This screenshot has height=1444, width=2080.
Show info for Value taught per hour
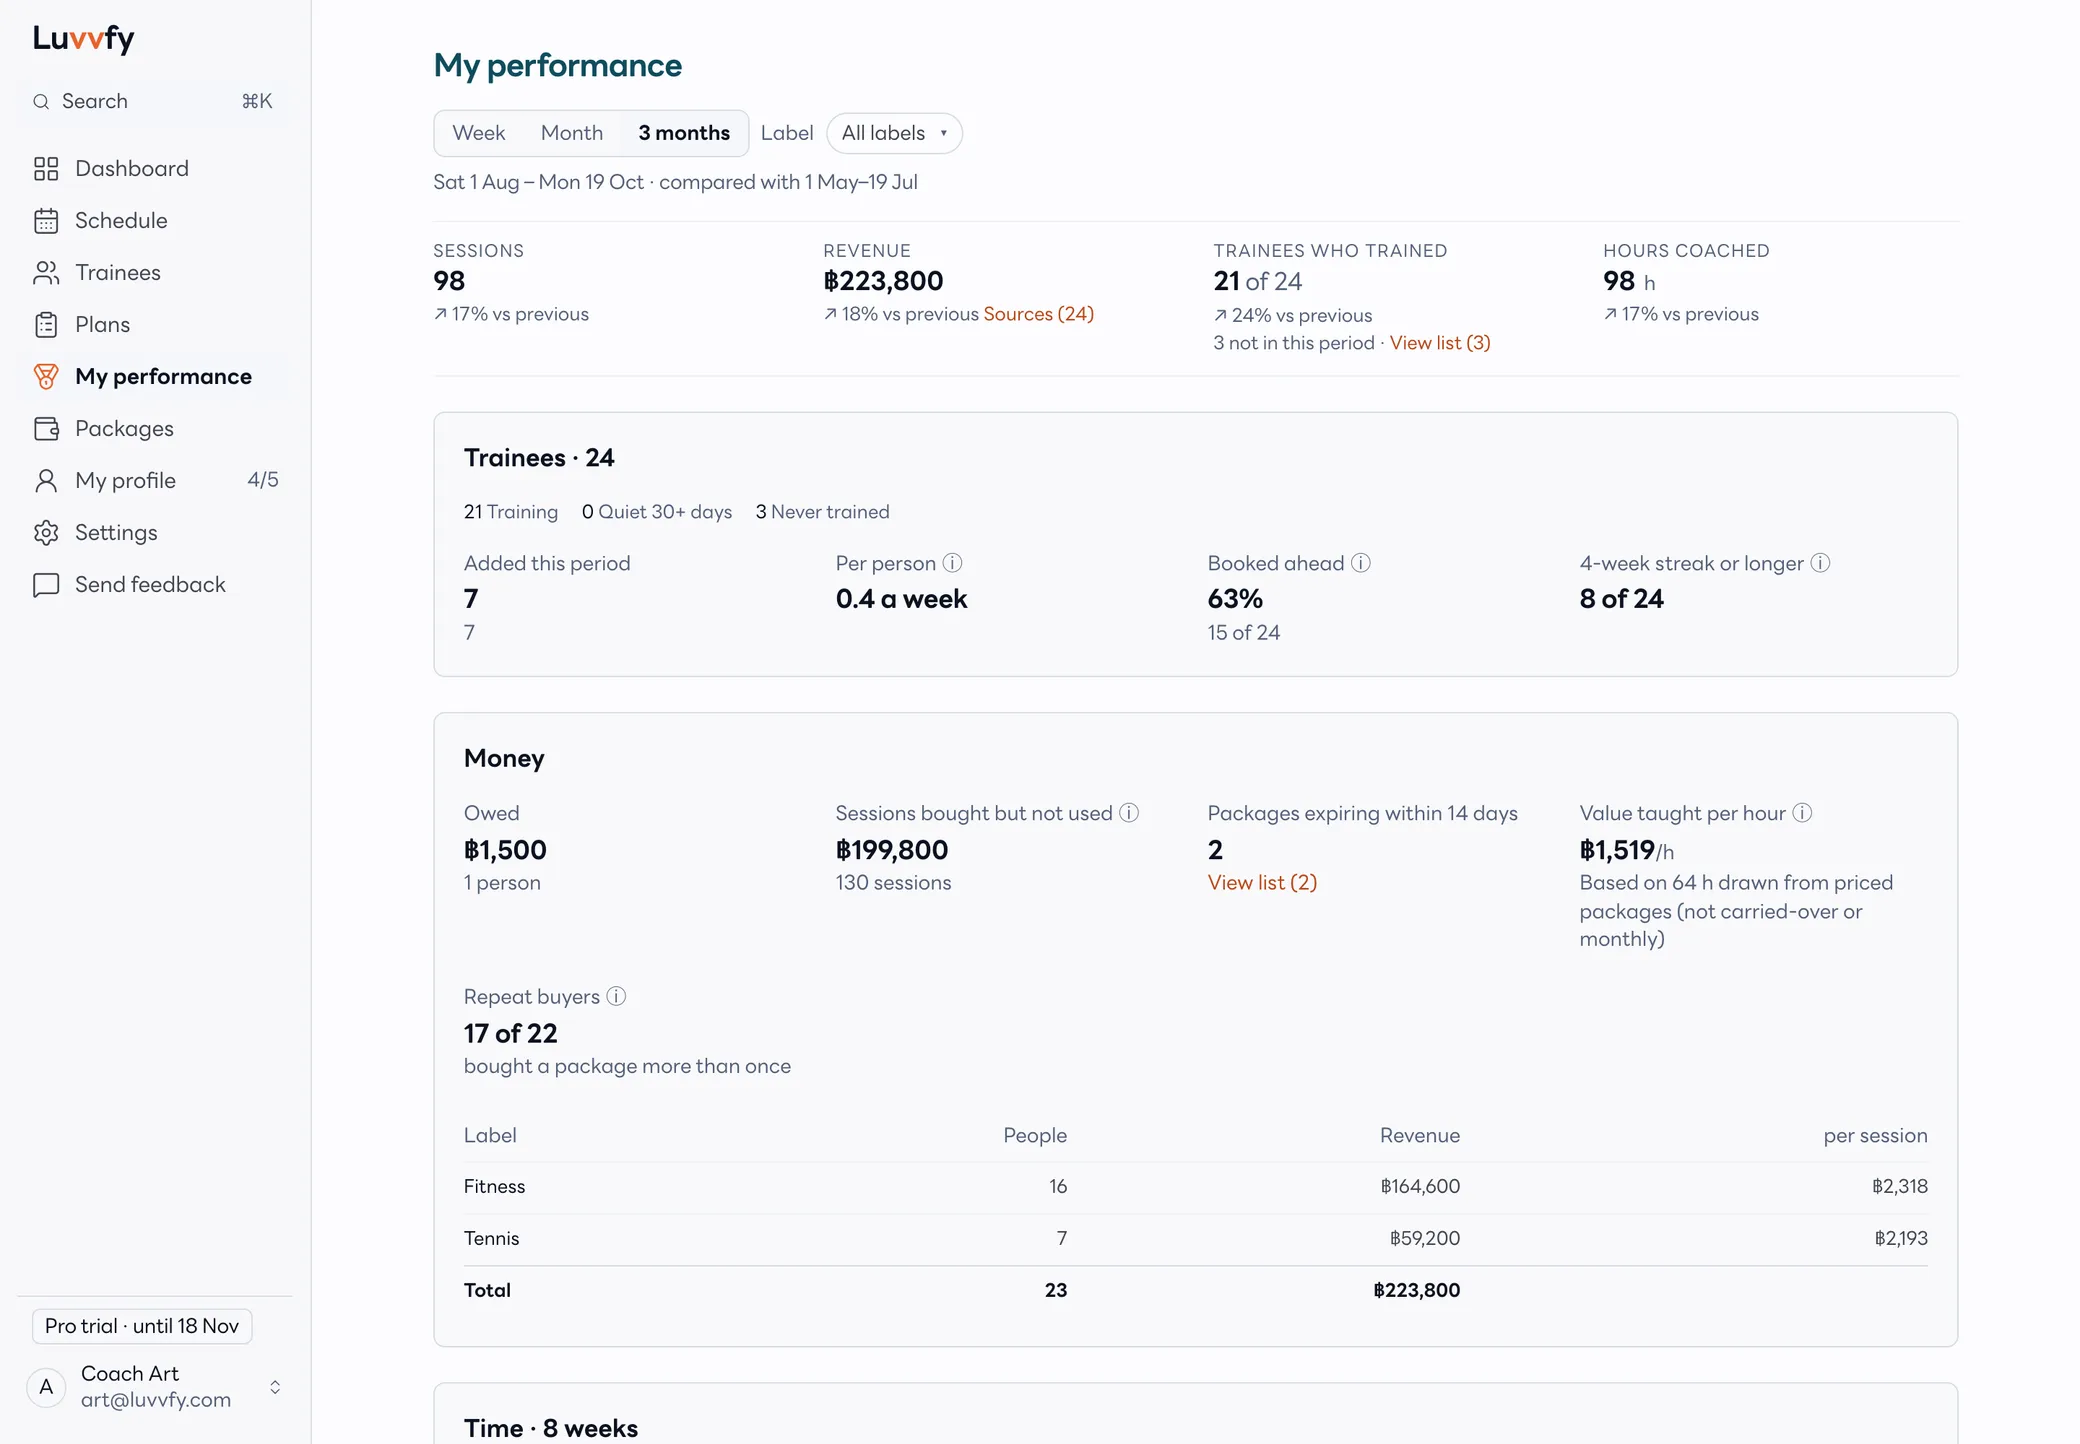pos(1802,813)
